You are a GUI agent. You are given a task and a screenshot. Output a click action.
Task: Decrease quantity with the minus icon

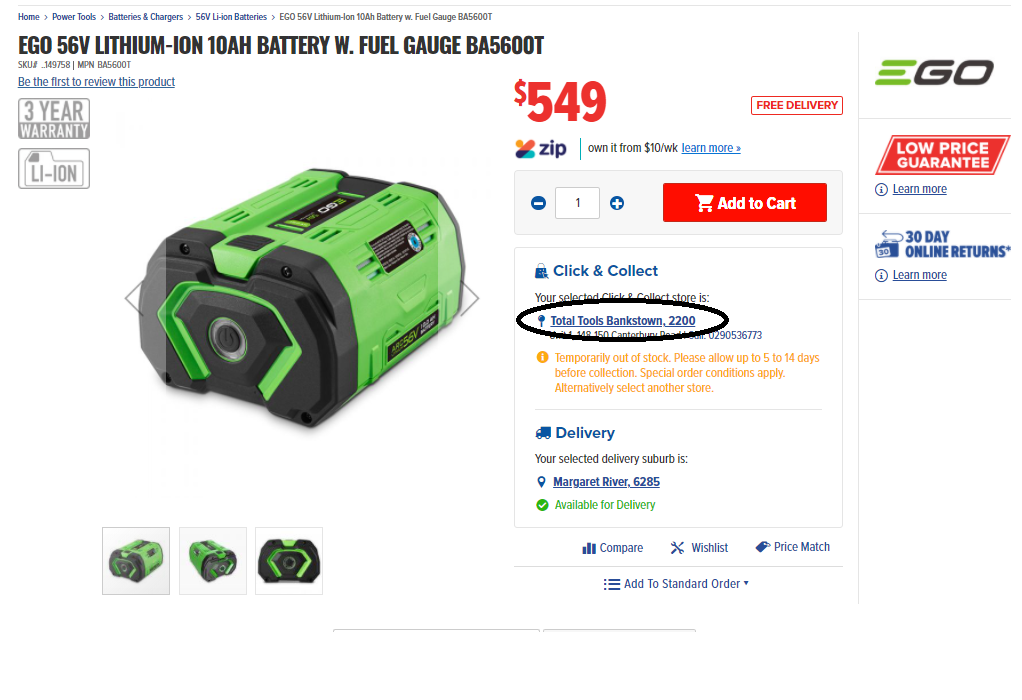538,203
